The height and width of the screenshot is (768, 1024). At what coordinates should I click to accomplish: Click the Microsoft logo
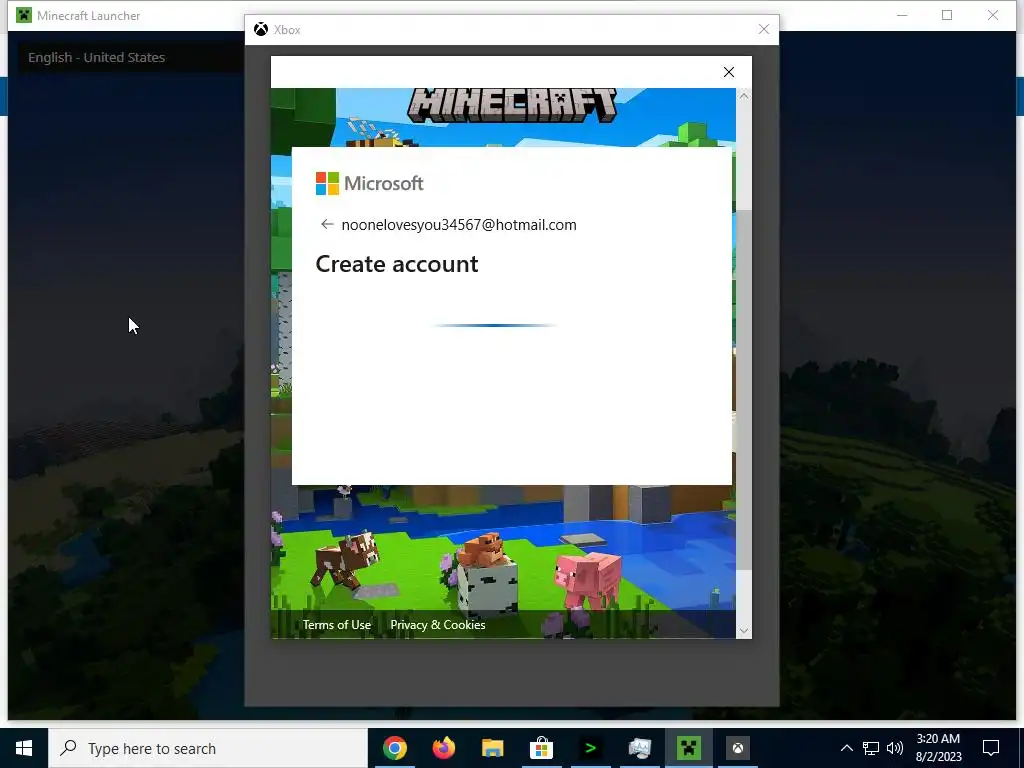(370, 184)
